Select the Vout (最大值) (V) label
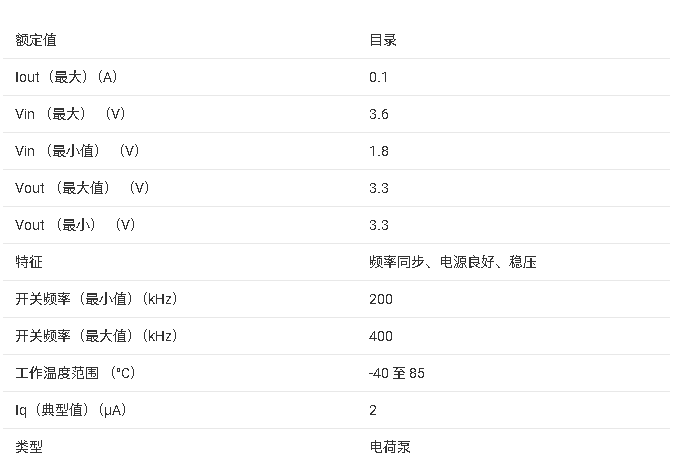This screenshot has height=465, width=683. [x=82, y=188]
